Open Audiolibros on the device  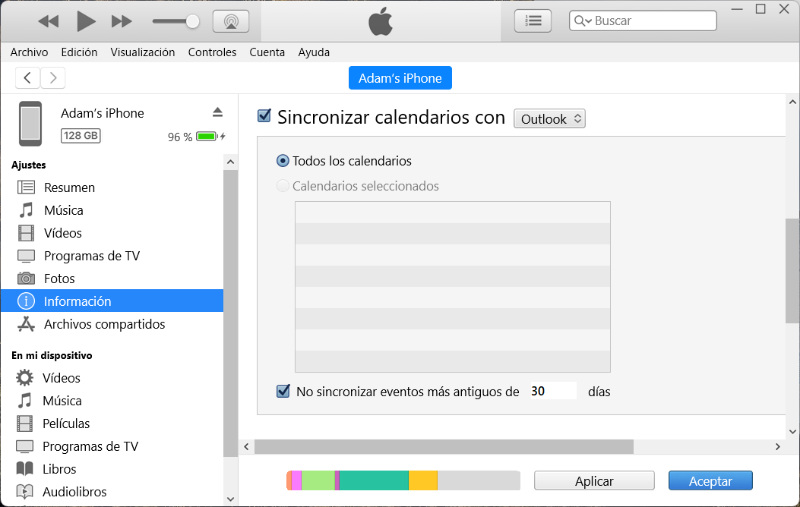[x=112, y=492]
